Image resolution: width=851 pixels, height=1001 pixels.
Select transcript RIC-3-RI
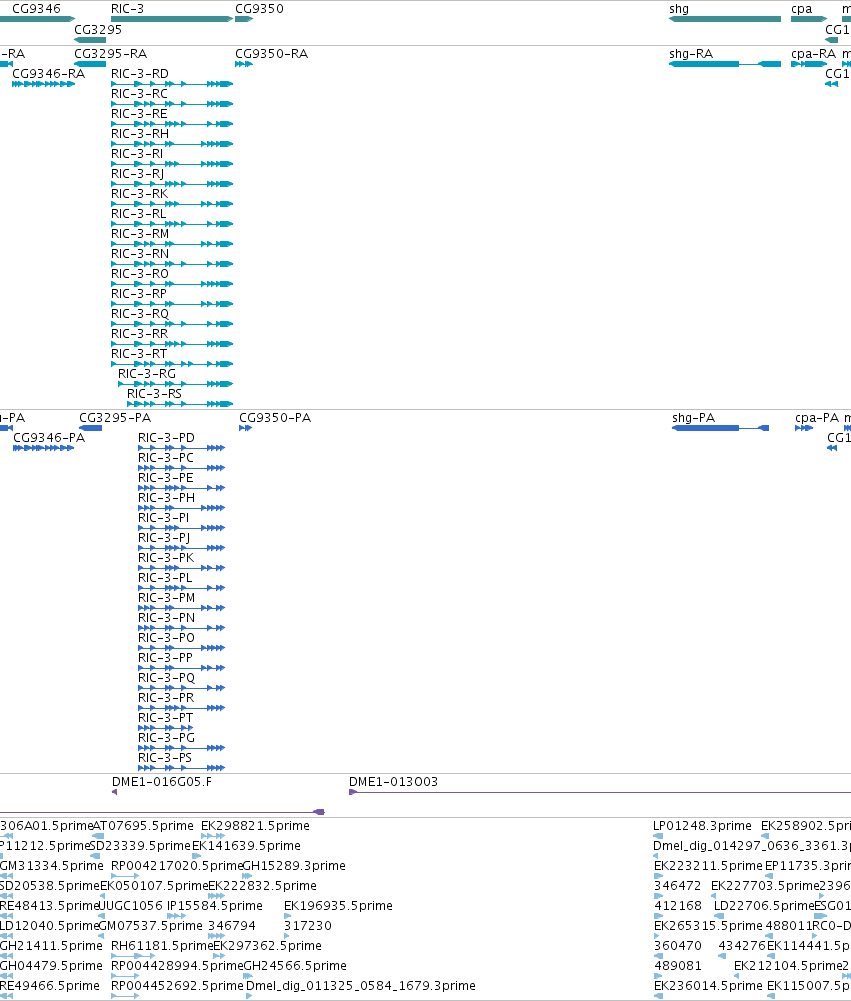tap(172, 163)
